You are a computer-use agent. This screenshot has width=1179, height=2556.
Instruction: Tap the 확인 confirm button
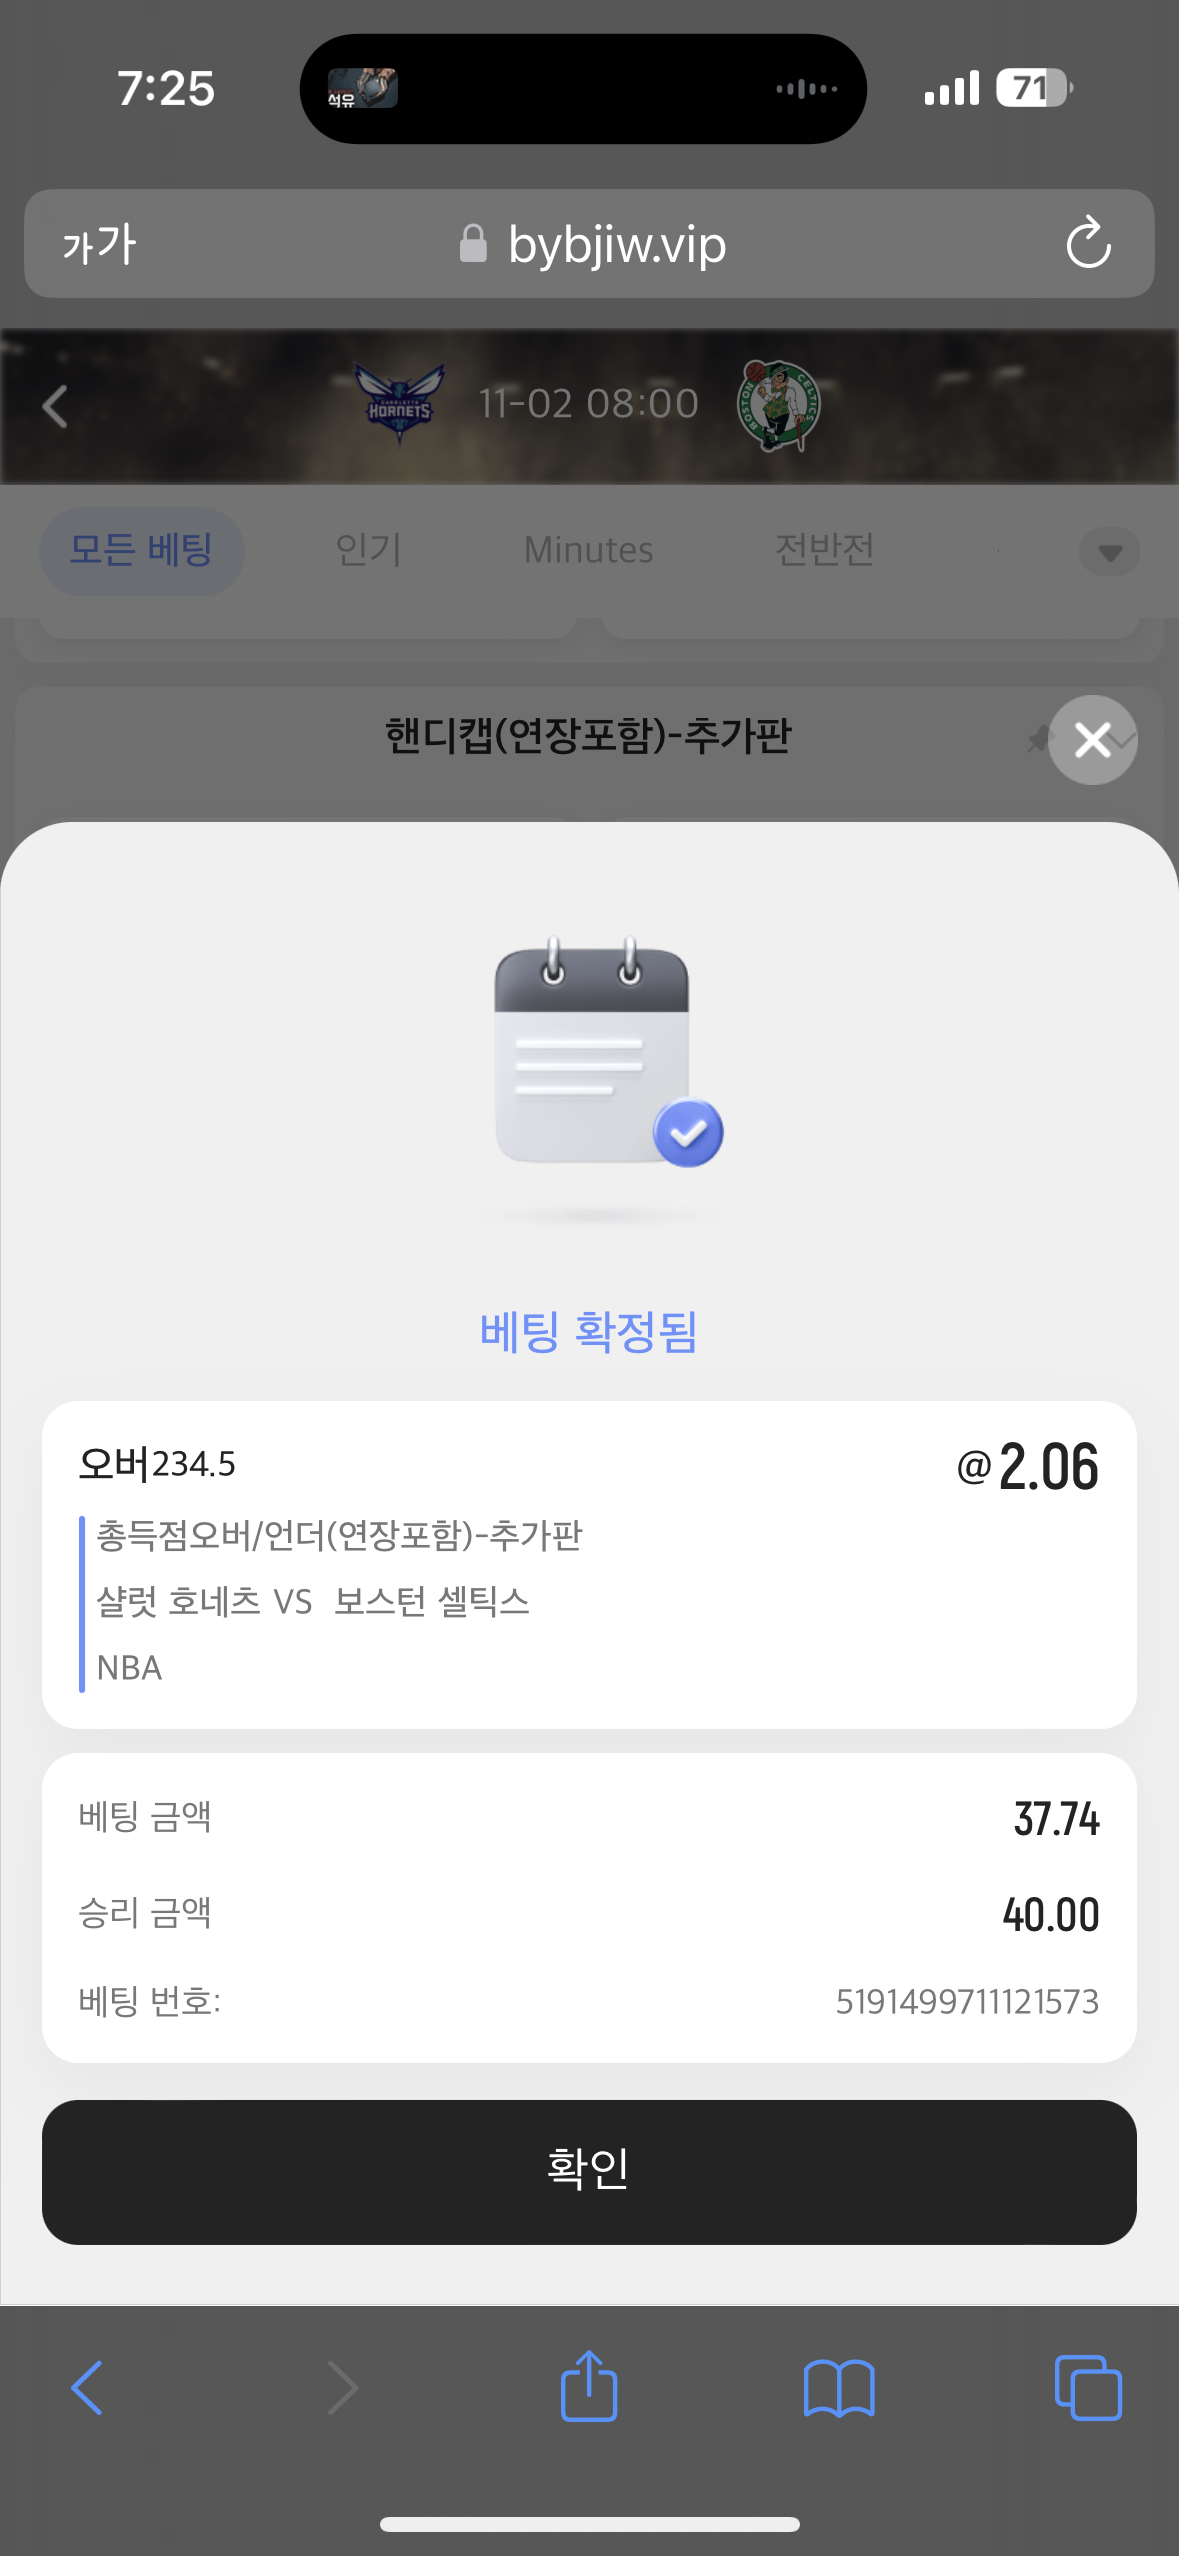click(x=589, y=2172)
